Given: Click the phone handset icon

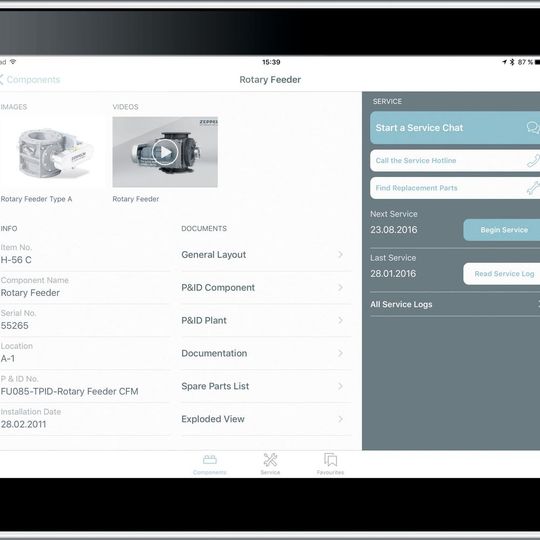Looking at the screenshot, I should click(x=534, y=160).
